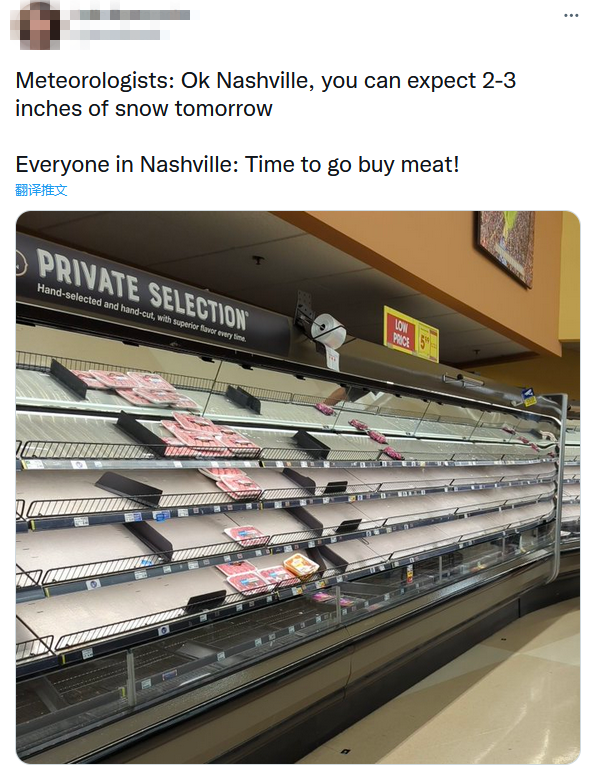Open the attached empty meat shelf photo
The image size is (597, 773).
(x=298, y=487)
